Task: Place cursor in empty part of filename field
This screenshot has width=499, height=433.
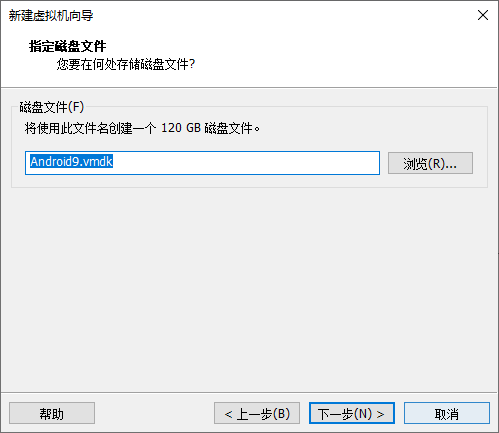Action: [247, 163]
